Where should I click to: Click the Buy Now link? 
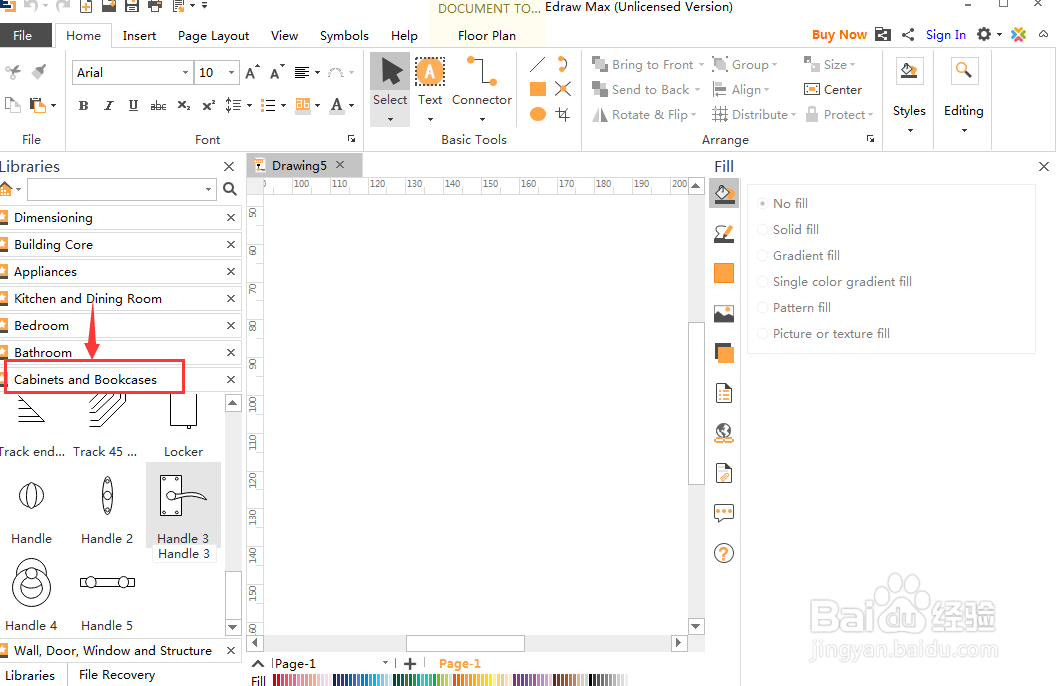(x=839, y=34)
